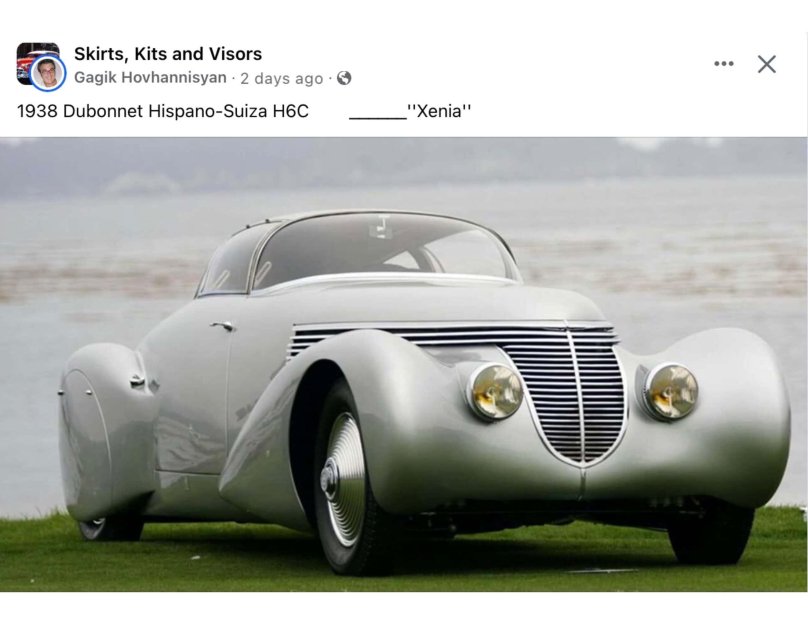Screen dimensions: 808x624
Task: Click the globe public-audience icon
Action: tap(344, 78)
